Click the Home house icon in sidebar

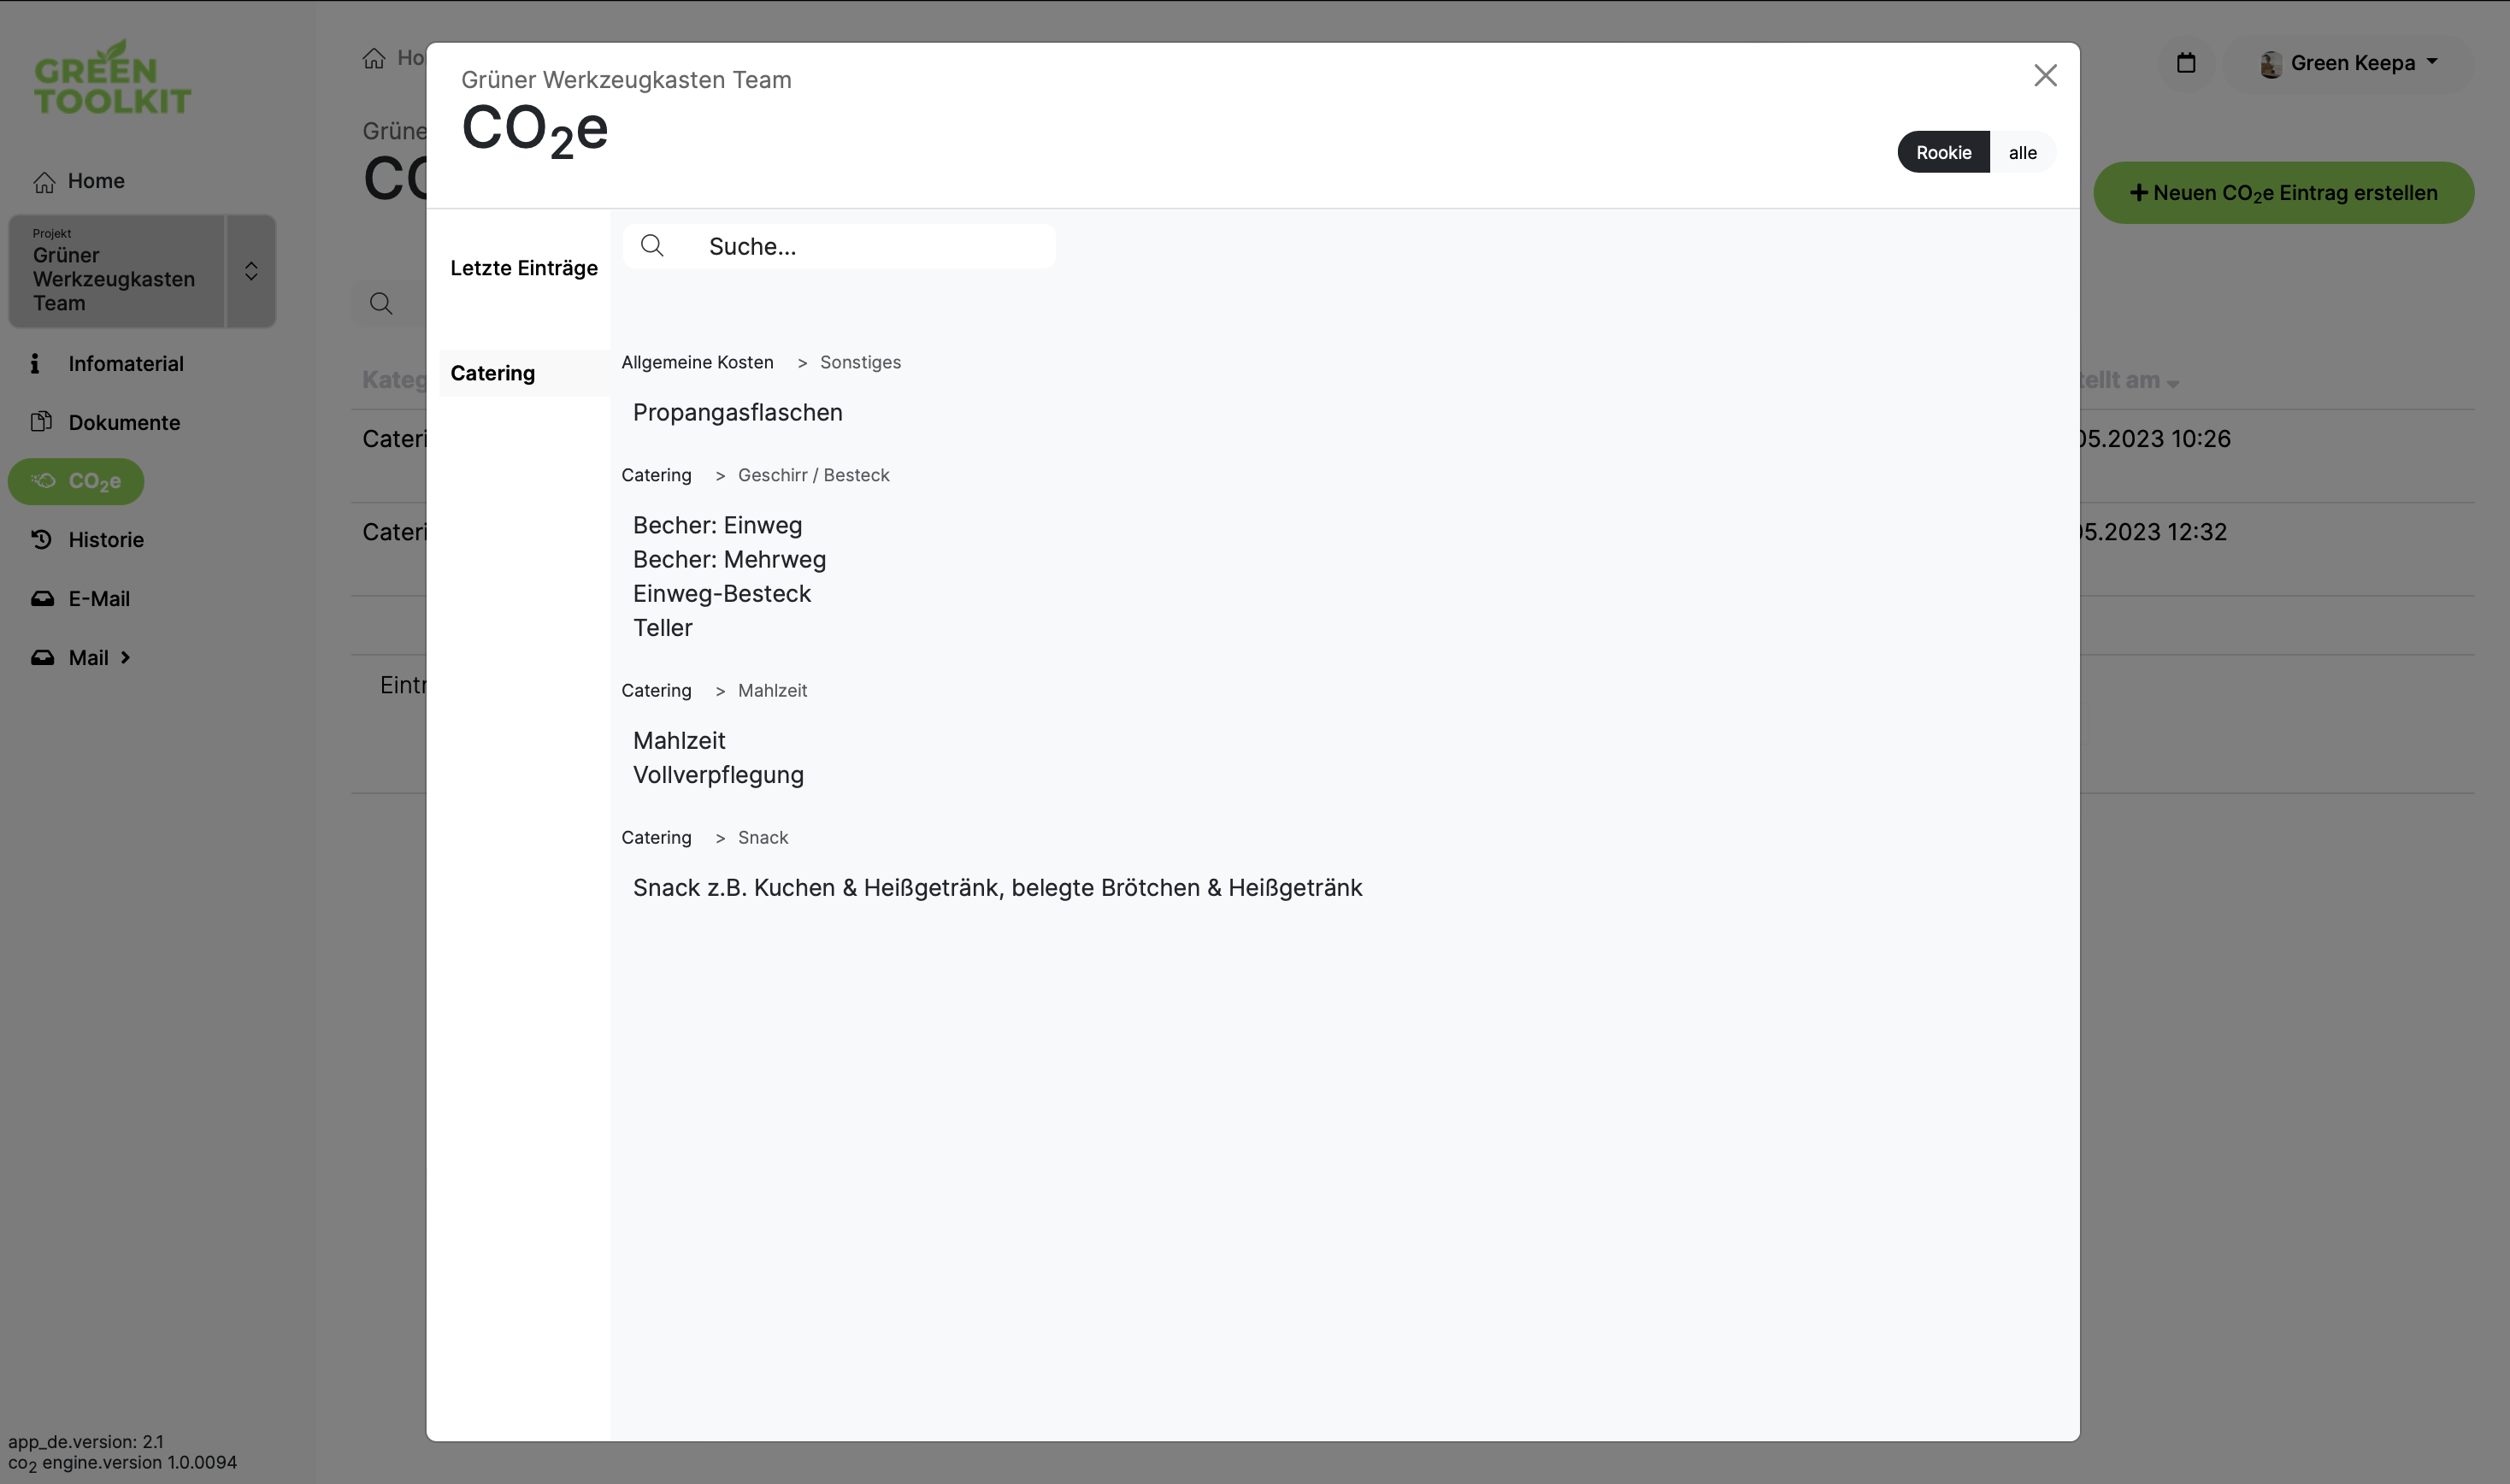coord(44,182)
